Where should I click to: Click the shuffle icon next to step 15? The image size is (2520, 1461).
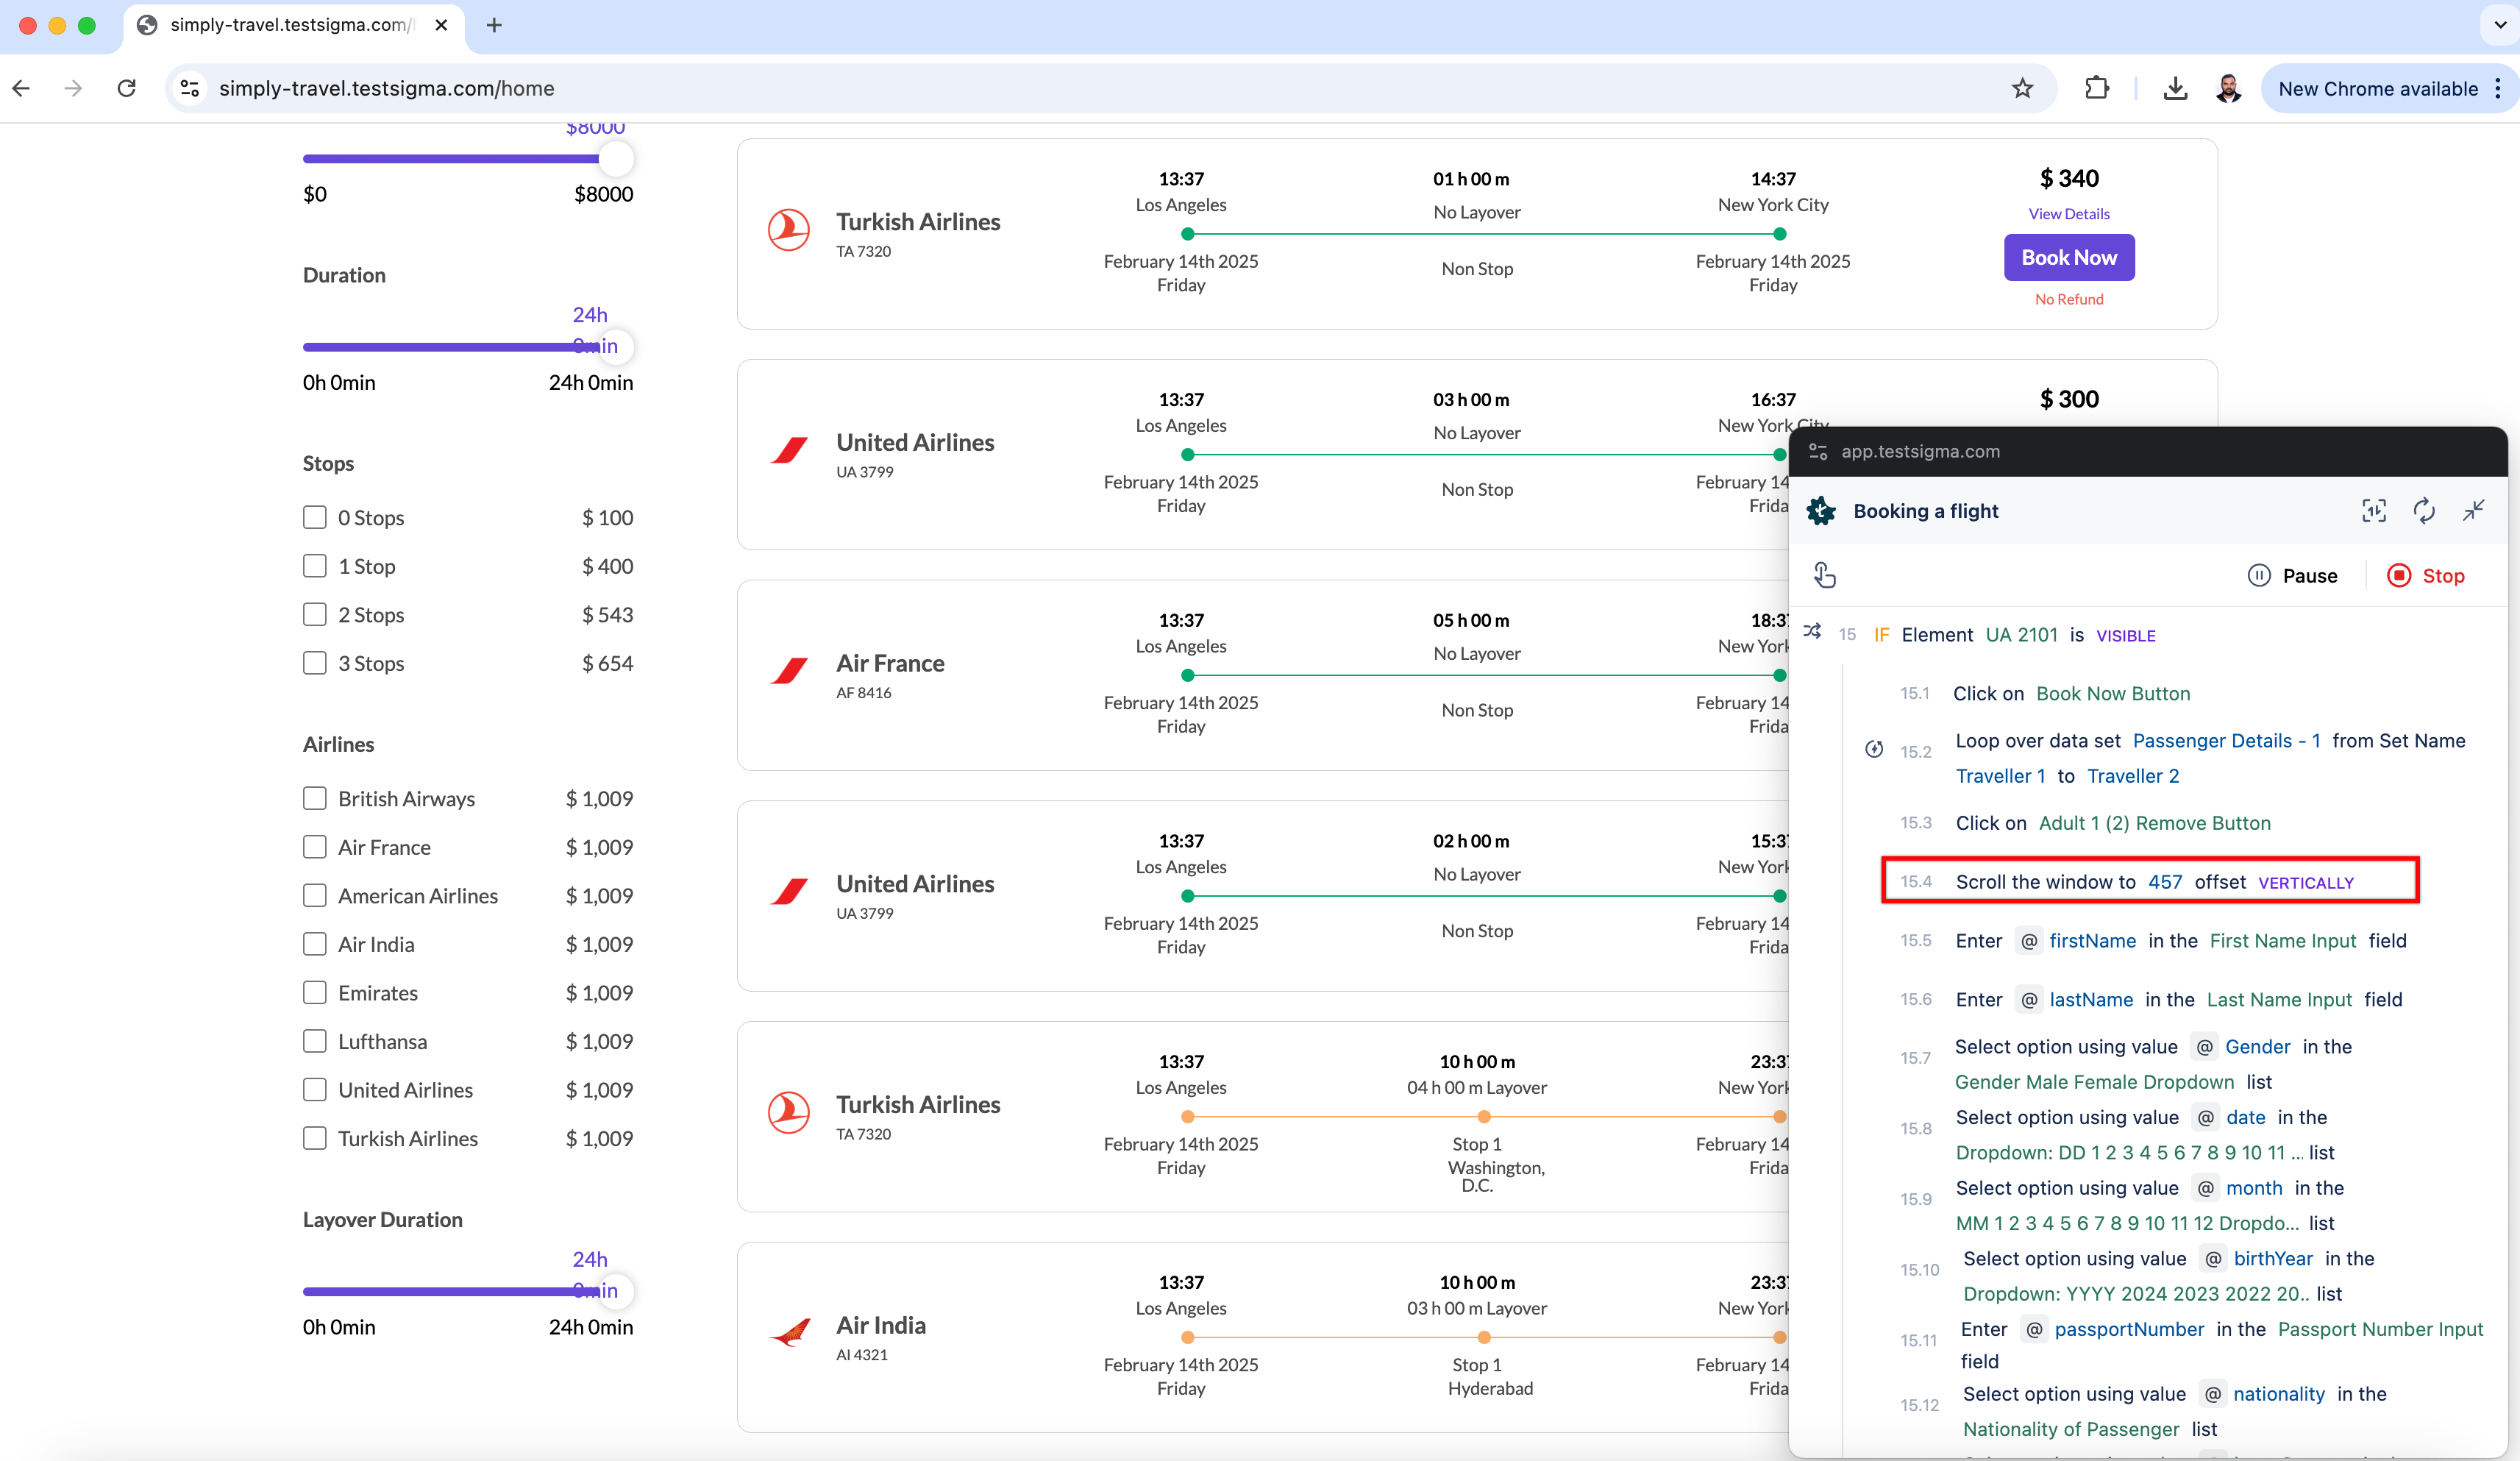pos(1812,633)
